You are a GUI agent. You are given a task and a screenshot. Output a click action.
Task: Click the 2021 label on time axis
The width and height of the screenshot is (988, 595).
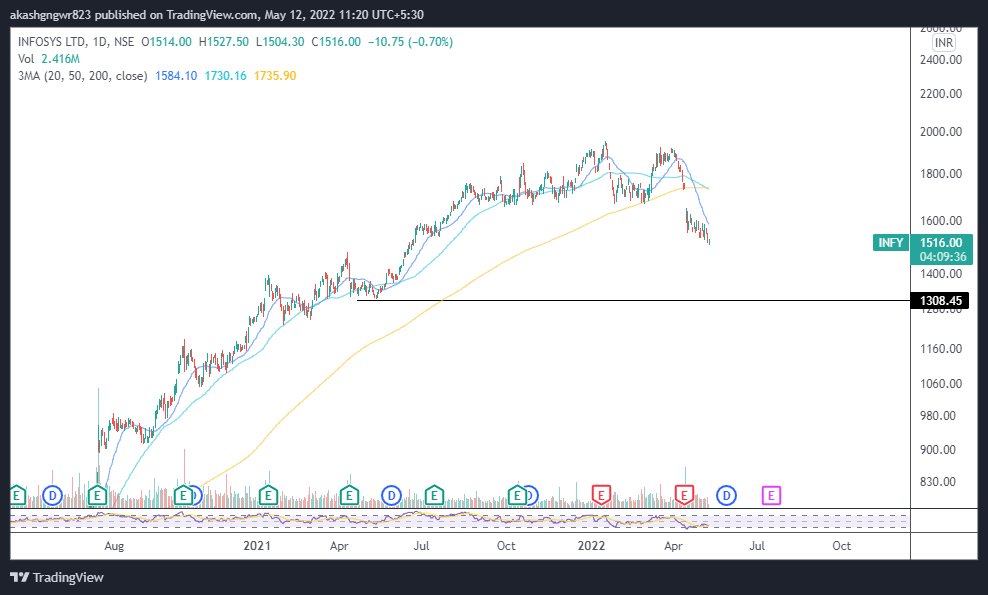pyautogui.click(x=256, y=546)
